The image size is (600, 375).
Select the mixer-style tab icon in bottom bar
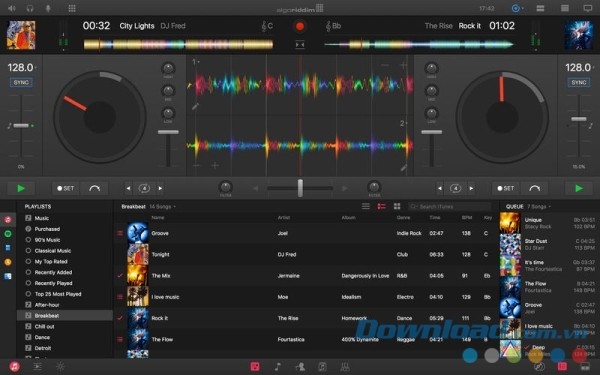pos(345,367)
